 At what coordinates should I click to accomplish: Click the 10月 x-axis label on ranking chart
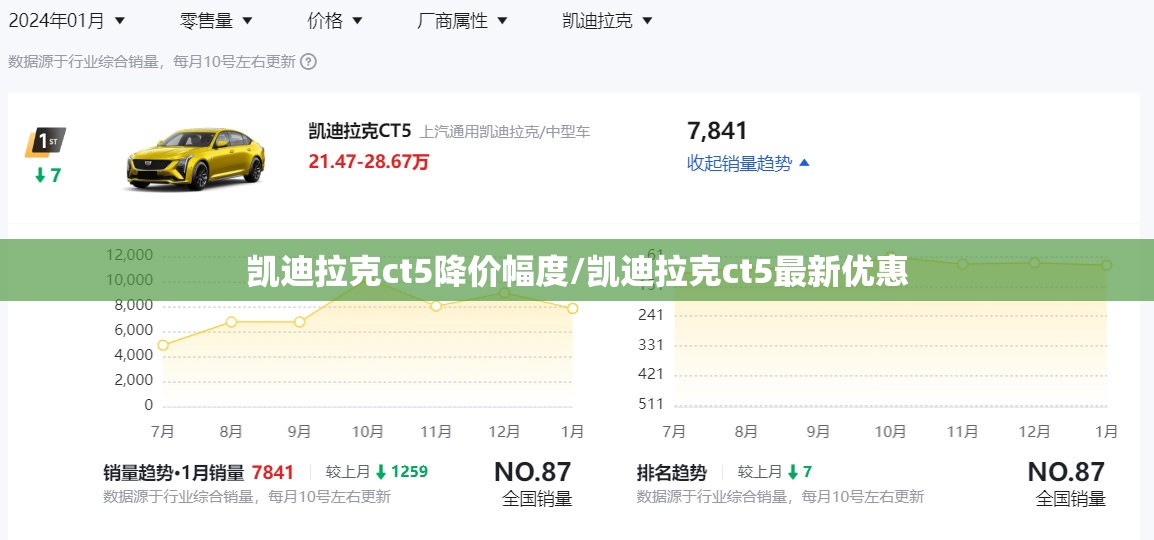point(890,431)
